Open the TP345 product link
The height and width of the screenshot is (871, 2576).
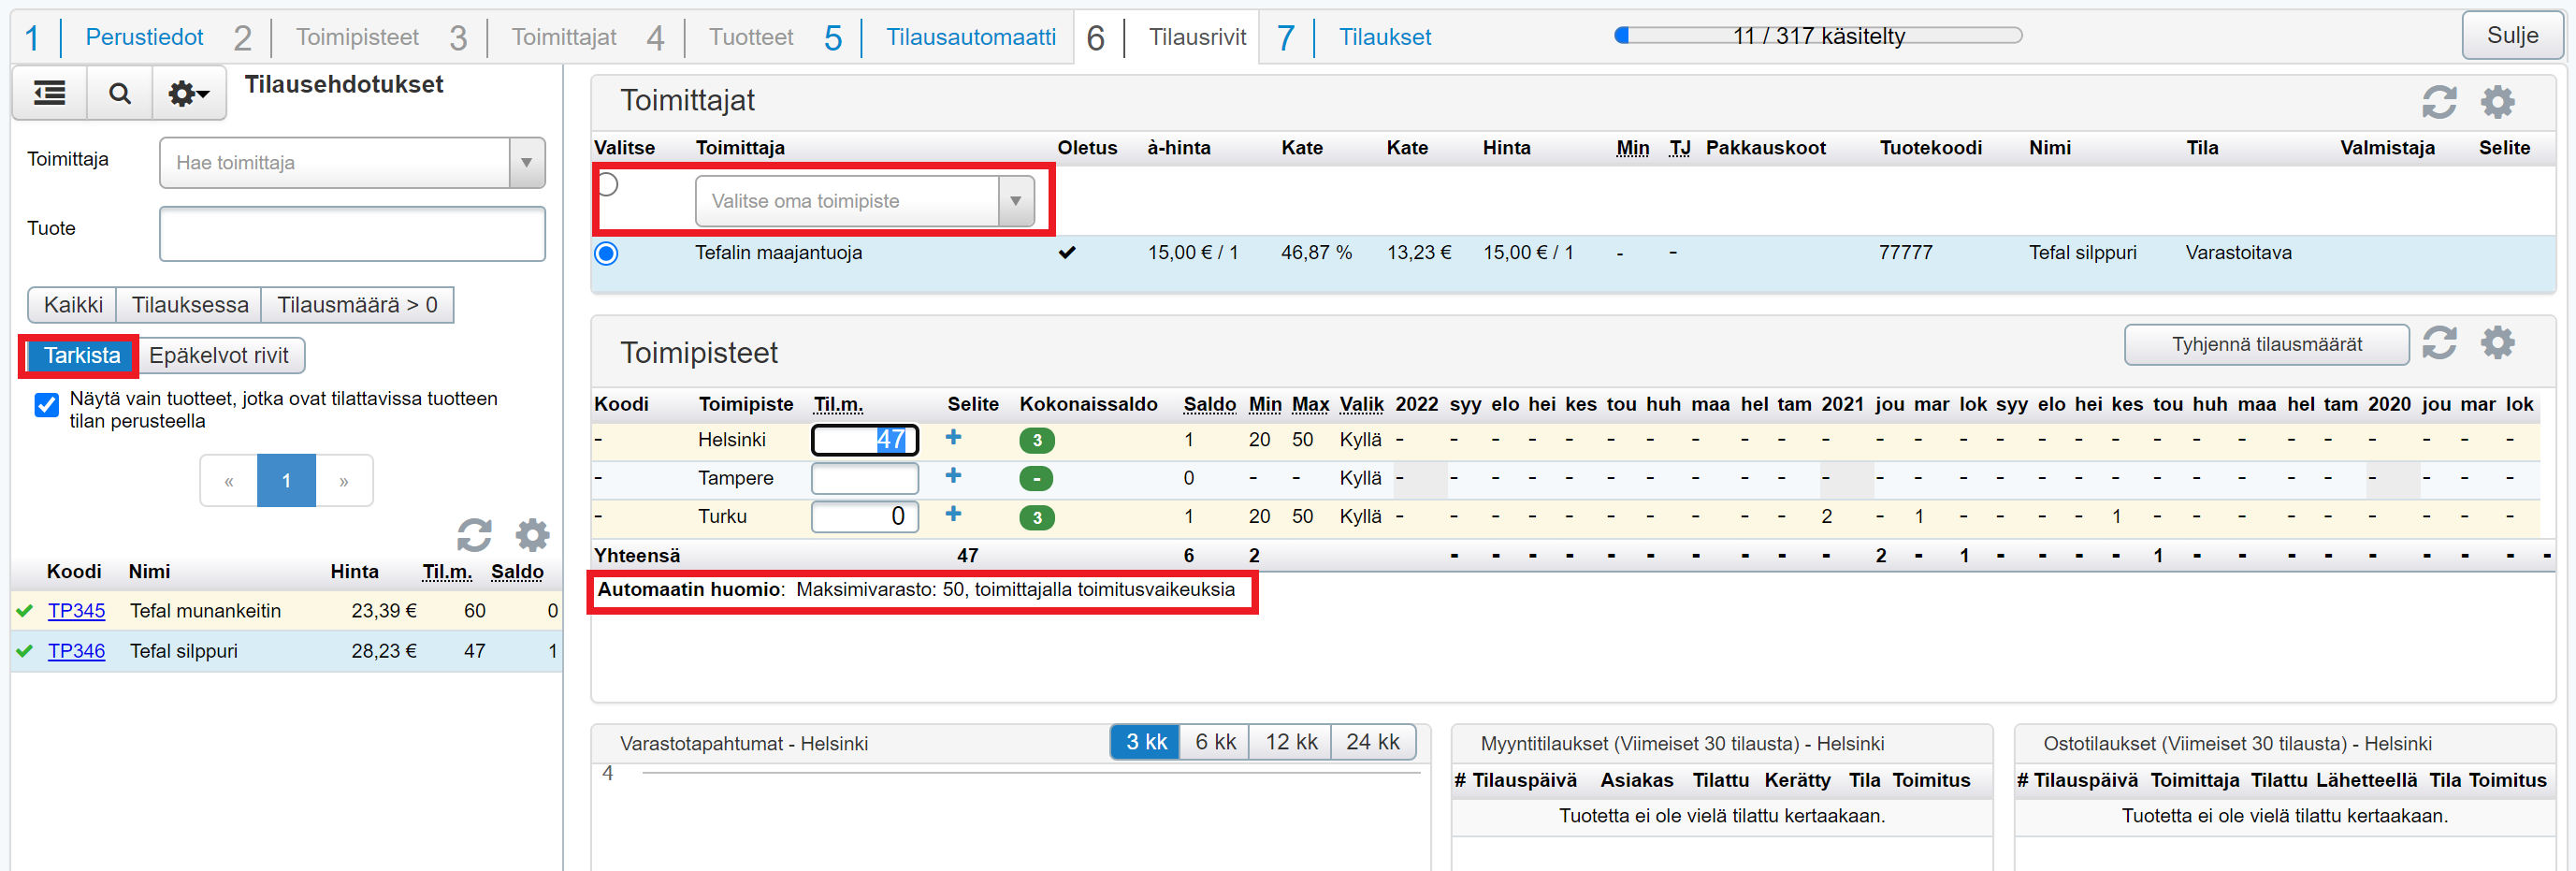coord(76,611)
